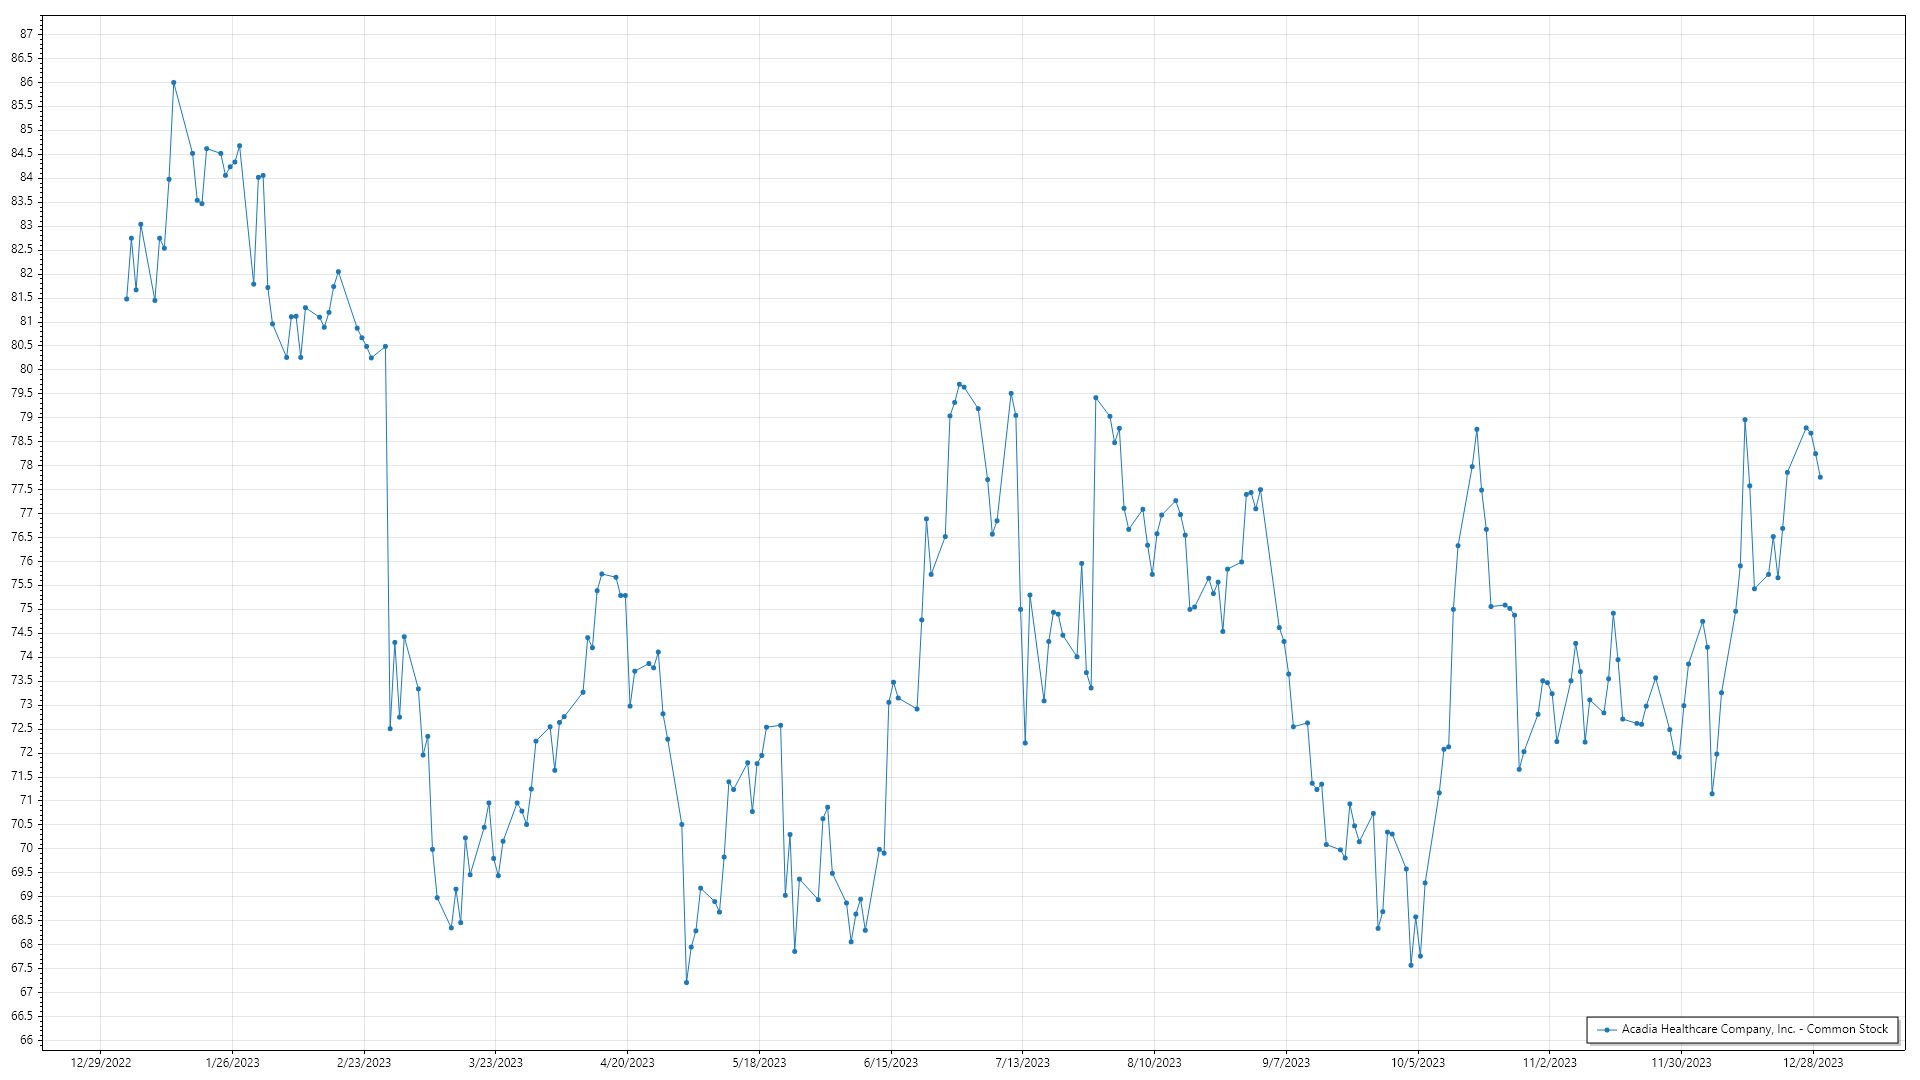Image resolution: width=1920 pixels, height=1080 pixels.
Task: Click the Acadia Healthcare legend label
Action: coord(1754,1029)
